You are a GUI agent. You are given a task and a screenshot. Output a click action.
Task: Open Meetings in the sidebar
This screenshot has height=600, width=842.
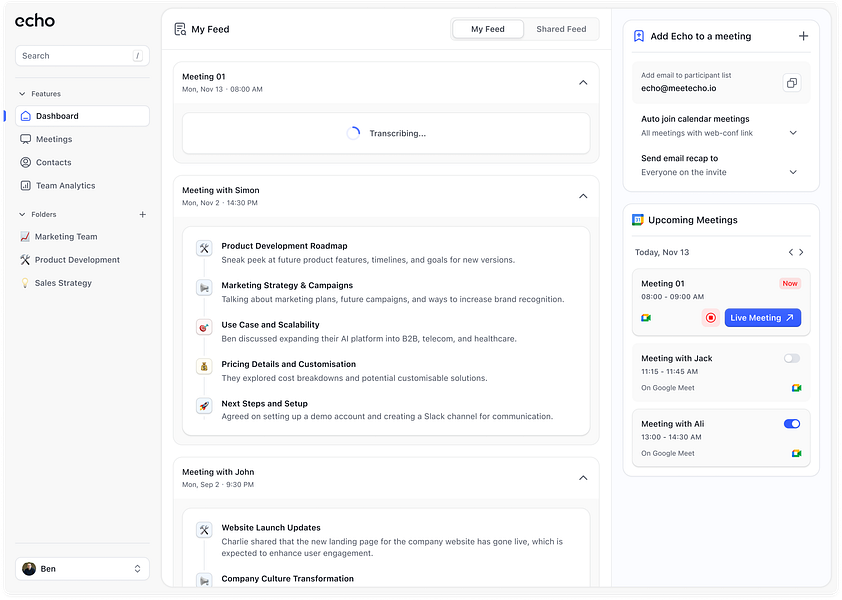[x=82, y=139]
